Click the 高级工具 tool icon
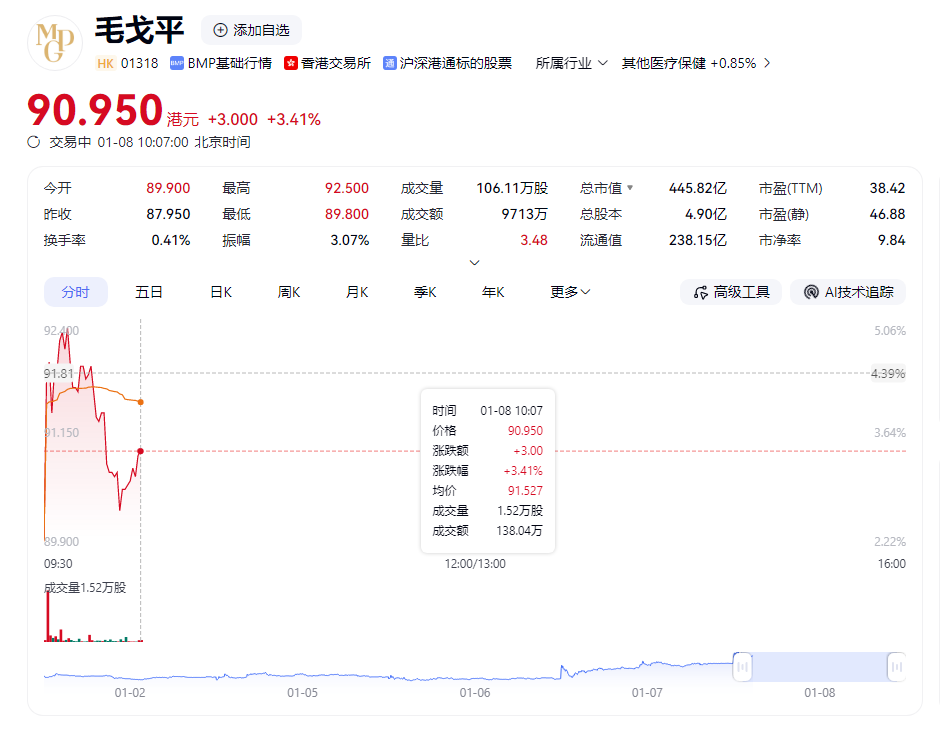Viewport: 940px width, 730px height. point(700,292)
